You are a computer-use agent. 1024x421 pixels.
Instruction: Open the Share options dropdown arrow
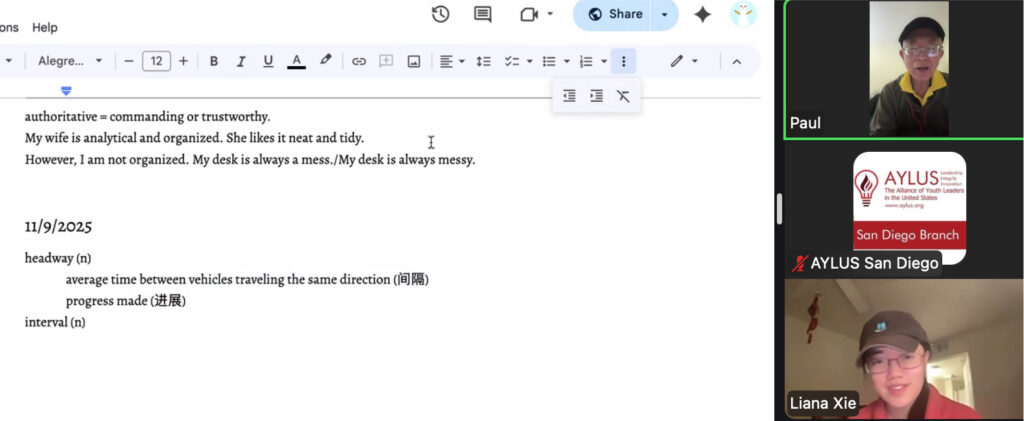point(665,14)
